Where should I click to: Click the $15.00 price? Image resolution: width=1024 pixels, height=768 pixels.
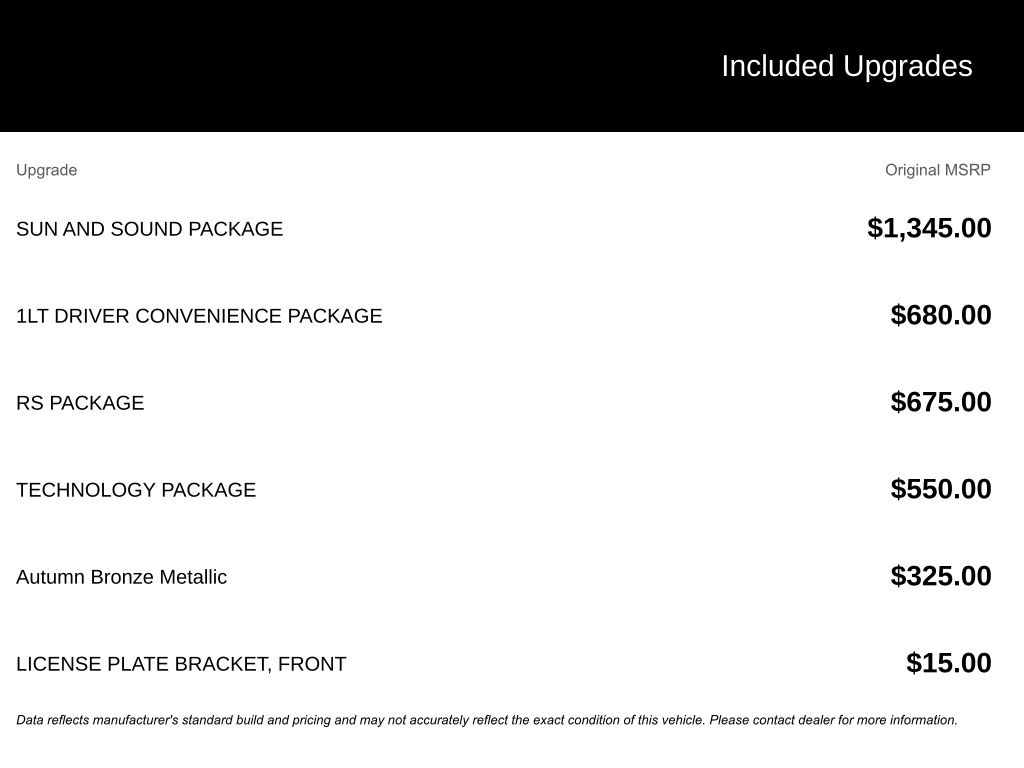click(948, 663)
